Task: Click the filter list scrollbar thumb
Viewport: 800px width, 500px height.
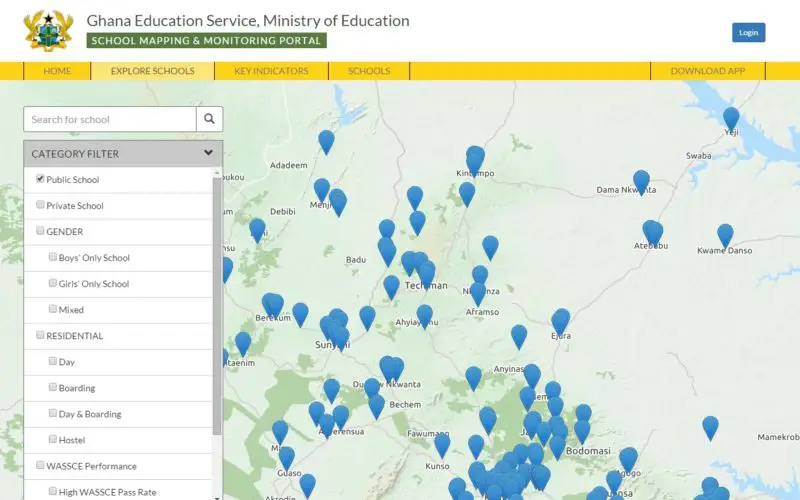Action: coord(217,306)
